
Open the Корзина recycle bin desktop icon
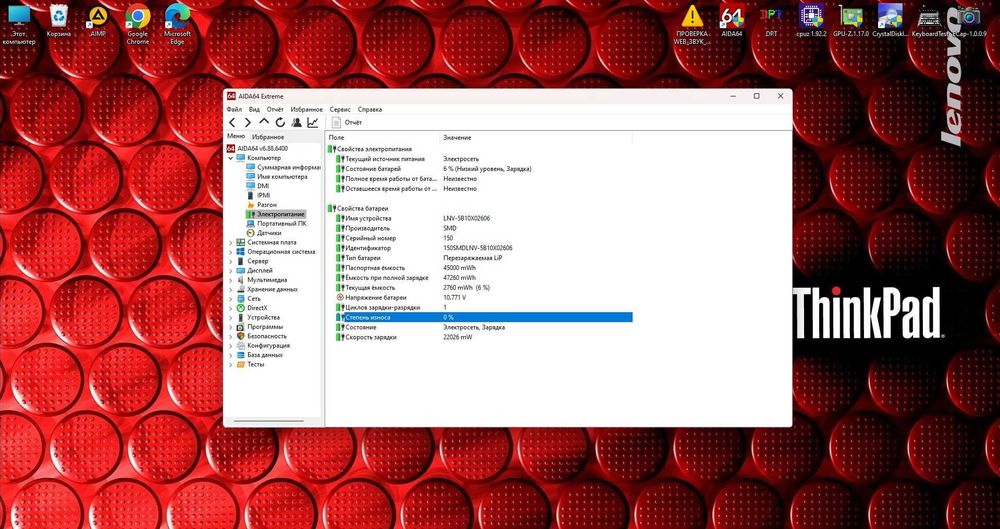point(59,22)
